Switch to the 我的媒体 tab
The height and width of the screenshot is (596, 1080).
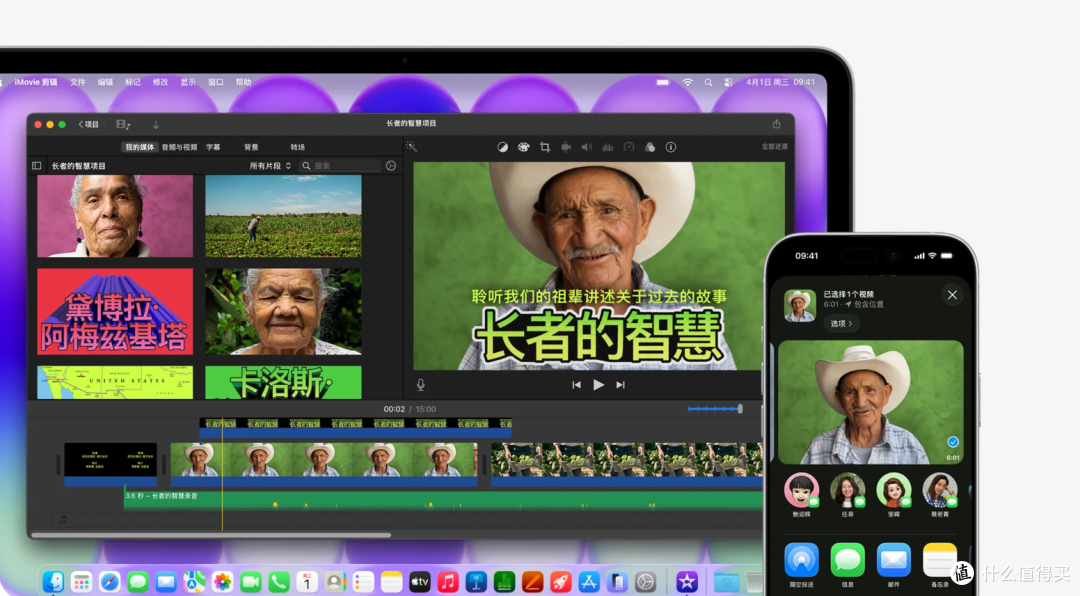coord(140,147)
